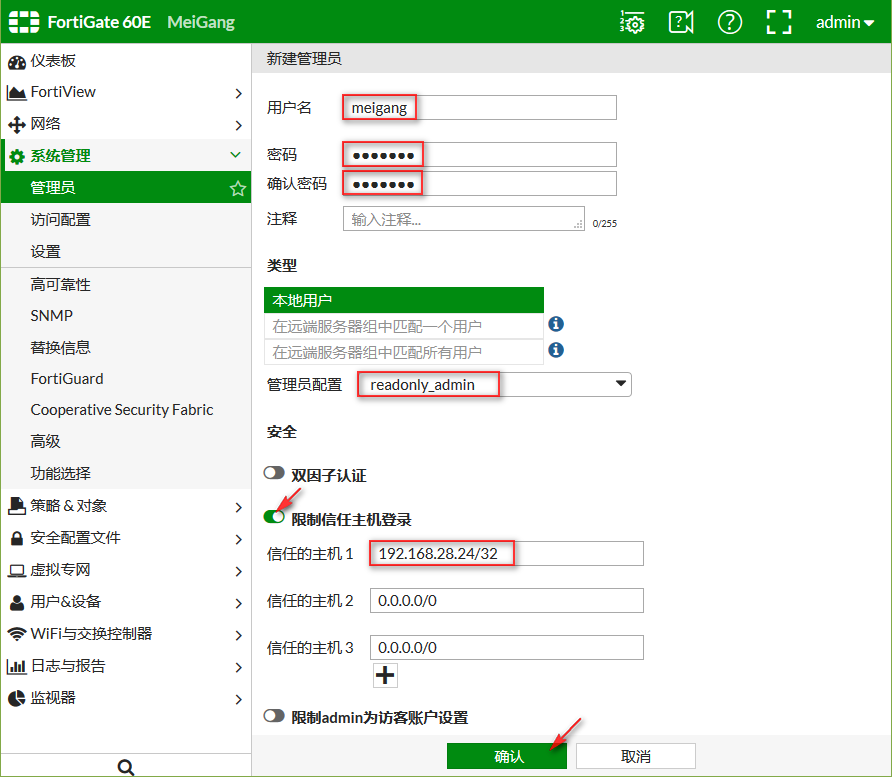Expand the 监视器 chevron
The image size is (892, 777).
[x=239, y=699]
